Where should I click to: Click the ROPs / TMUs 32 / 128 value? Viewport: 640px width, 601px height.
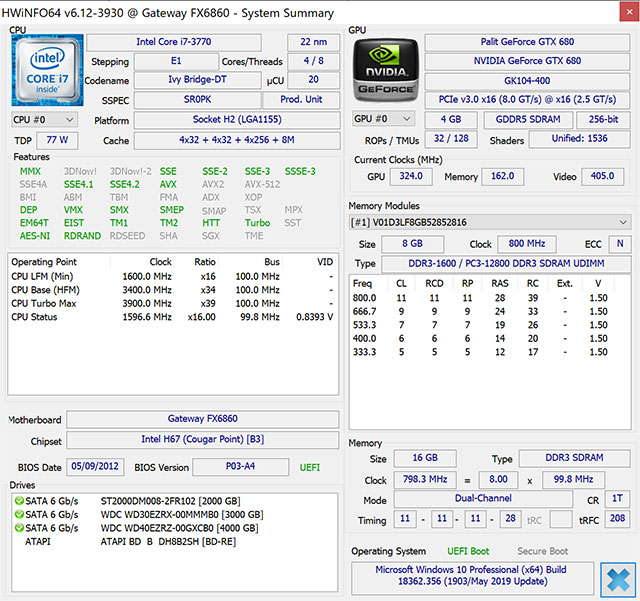(451, 139)
